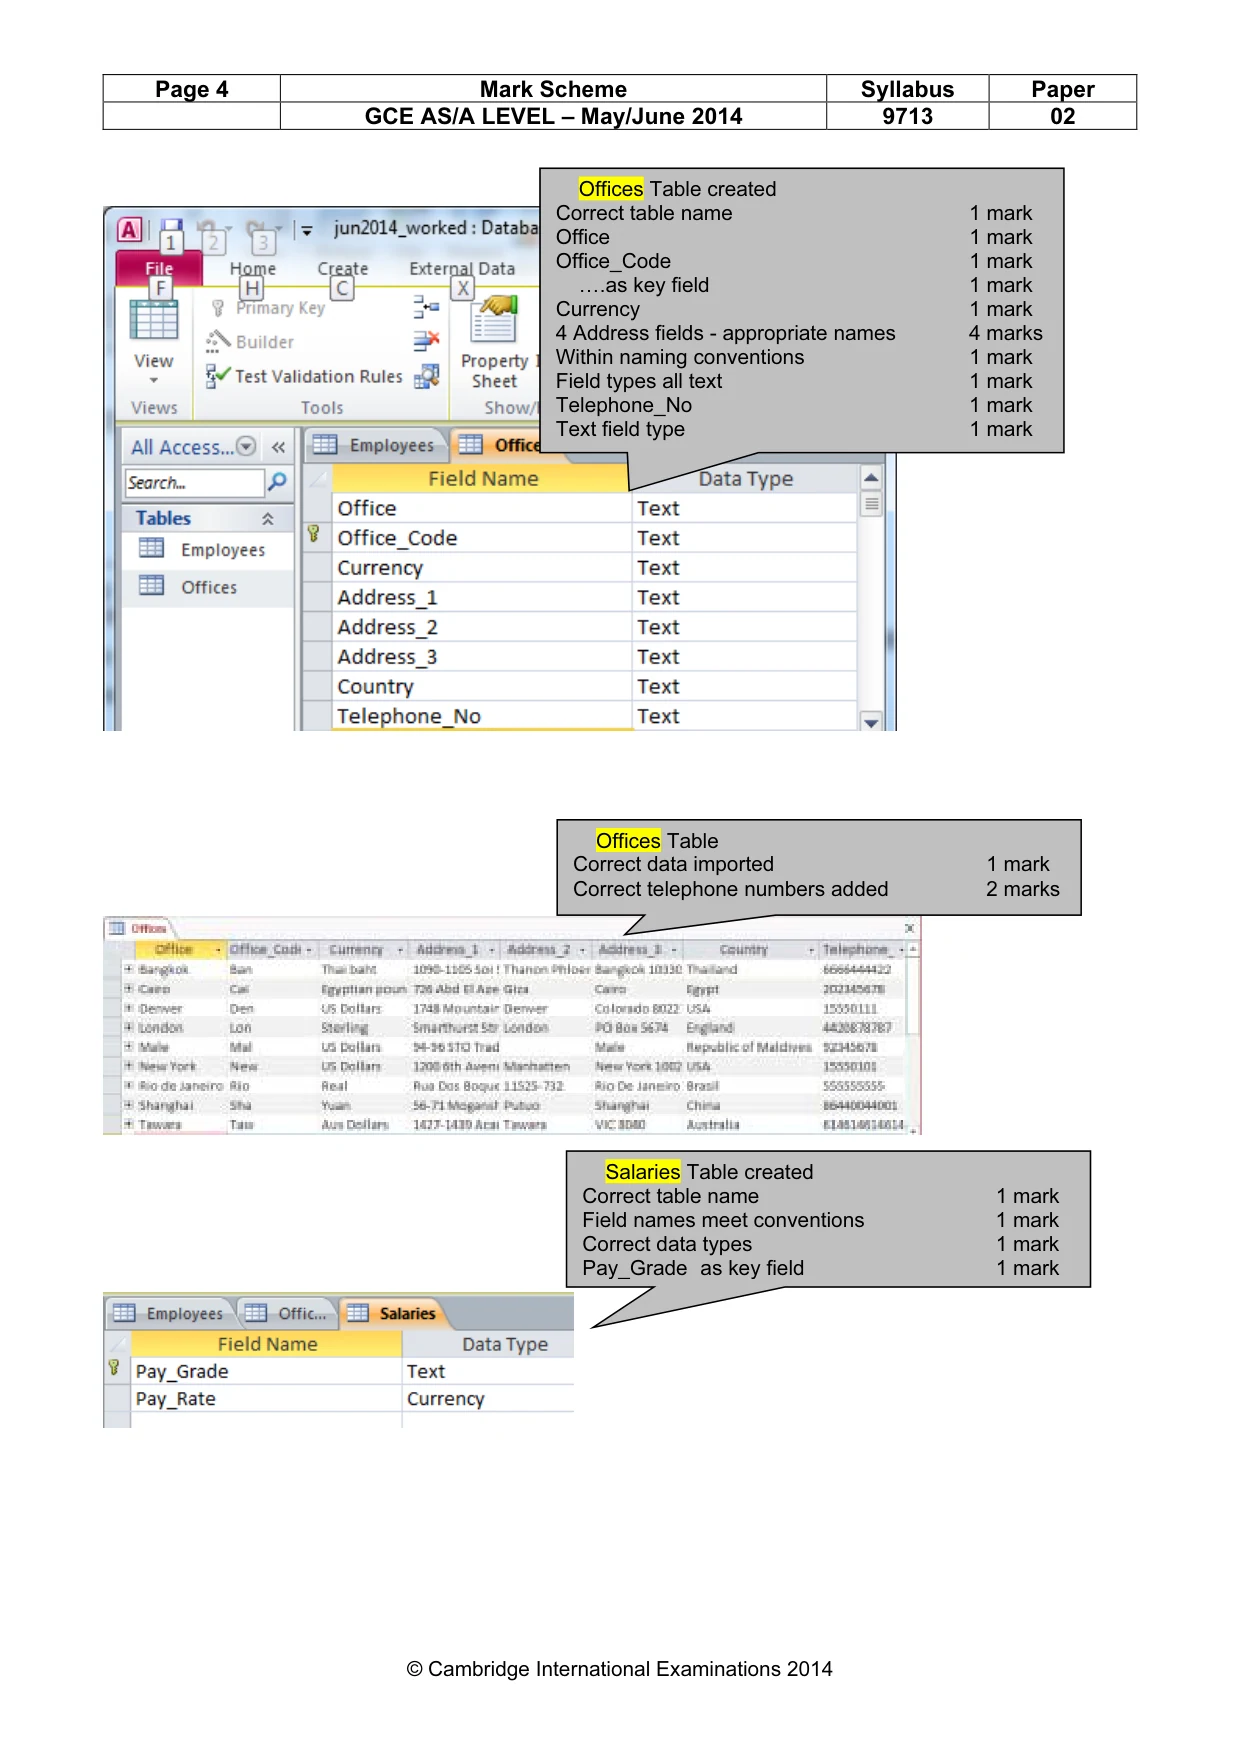The image size is (1240, 1755).
Task: Collapse navigation pane with the double-chevron
Action: 278,447
